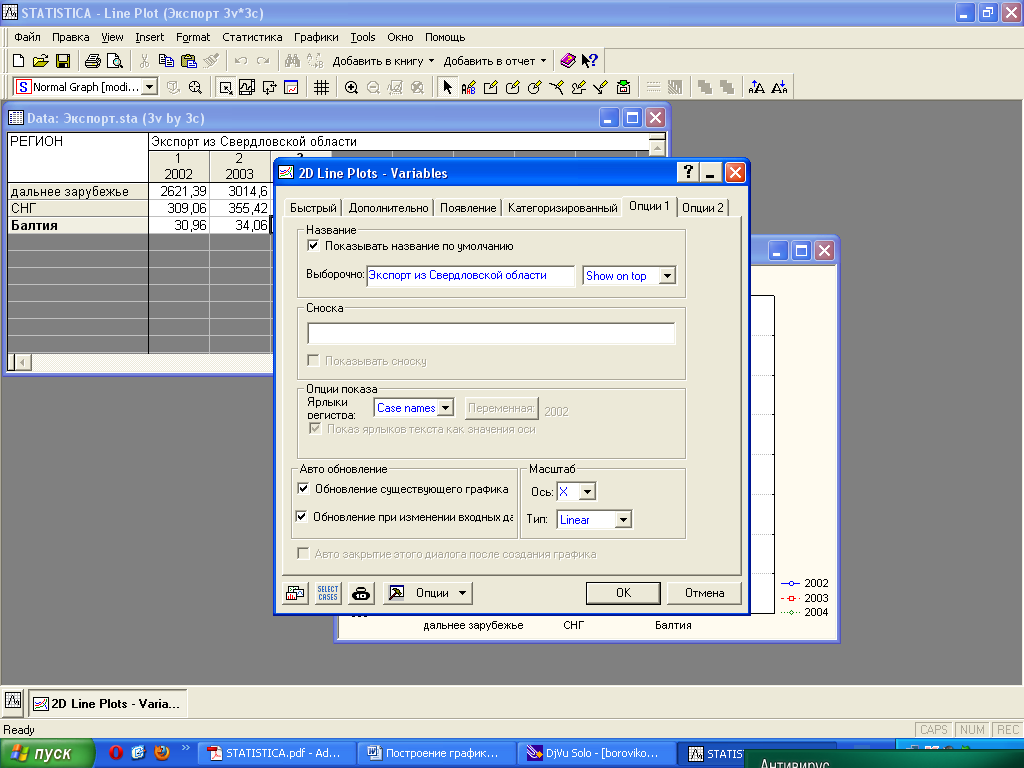Switch to the Опции 2 tab
Image resolution: width=1024 pixels, height=768 pixels.
[x=703, y=208]
